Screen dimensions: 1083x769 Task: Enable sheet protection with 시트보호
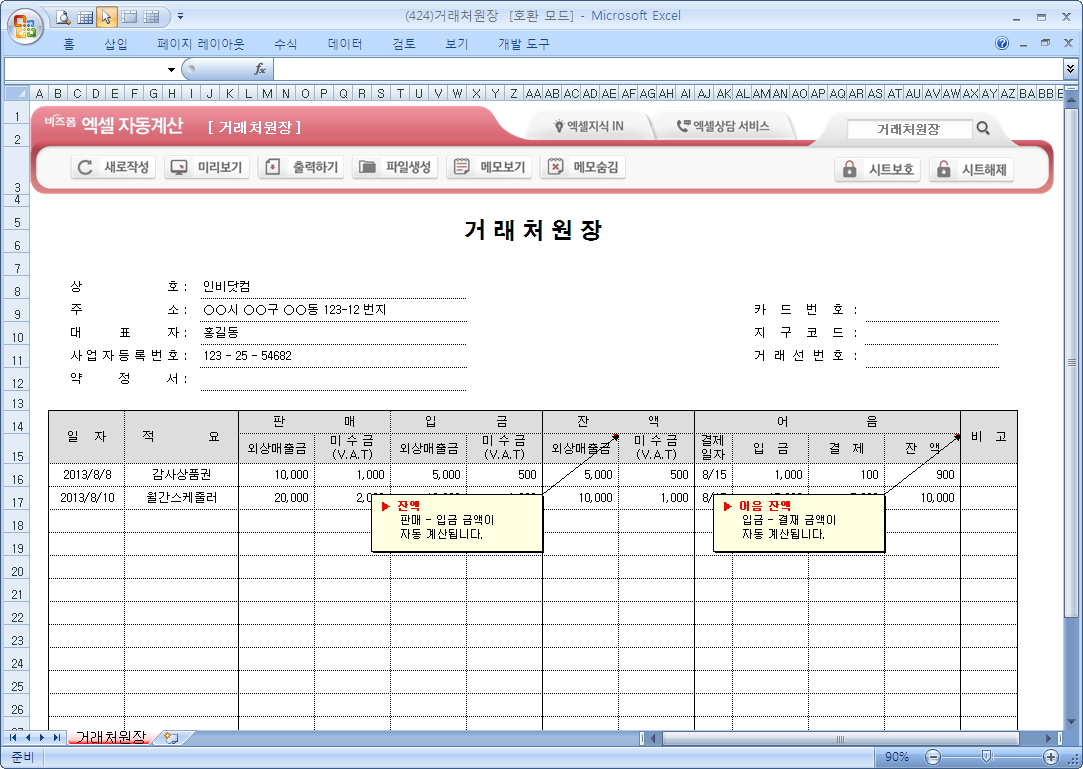877,169
